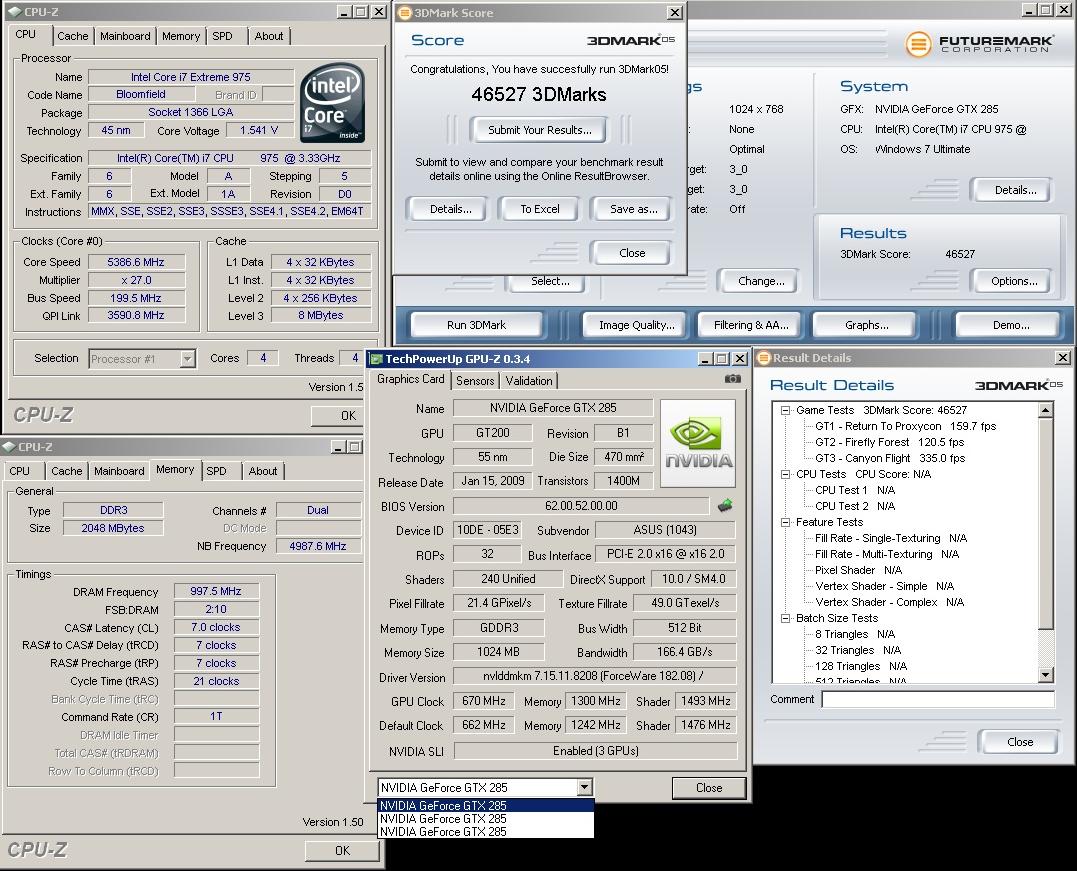Click the Intel Core i7 logo in CPU-Z
Image resolution: width=1077 pixels, height=871 pixels.
(332, 103)
